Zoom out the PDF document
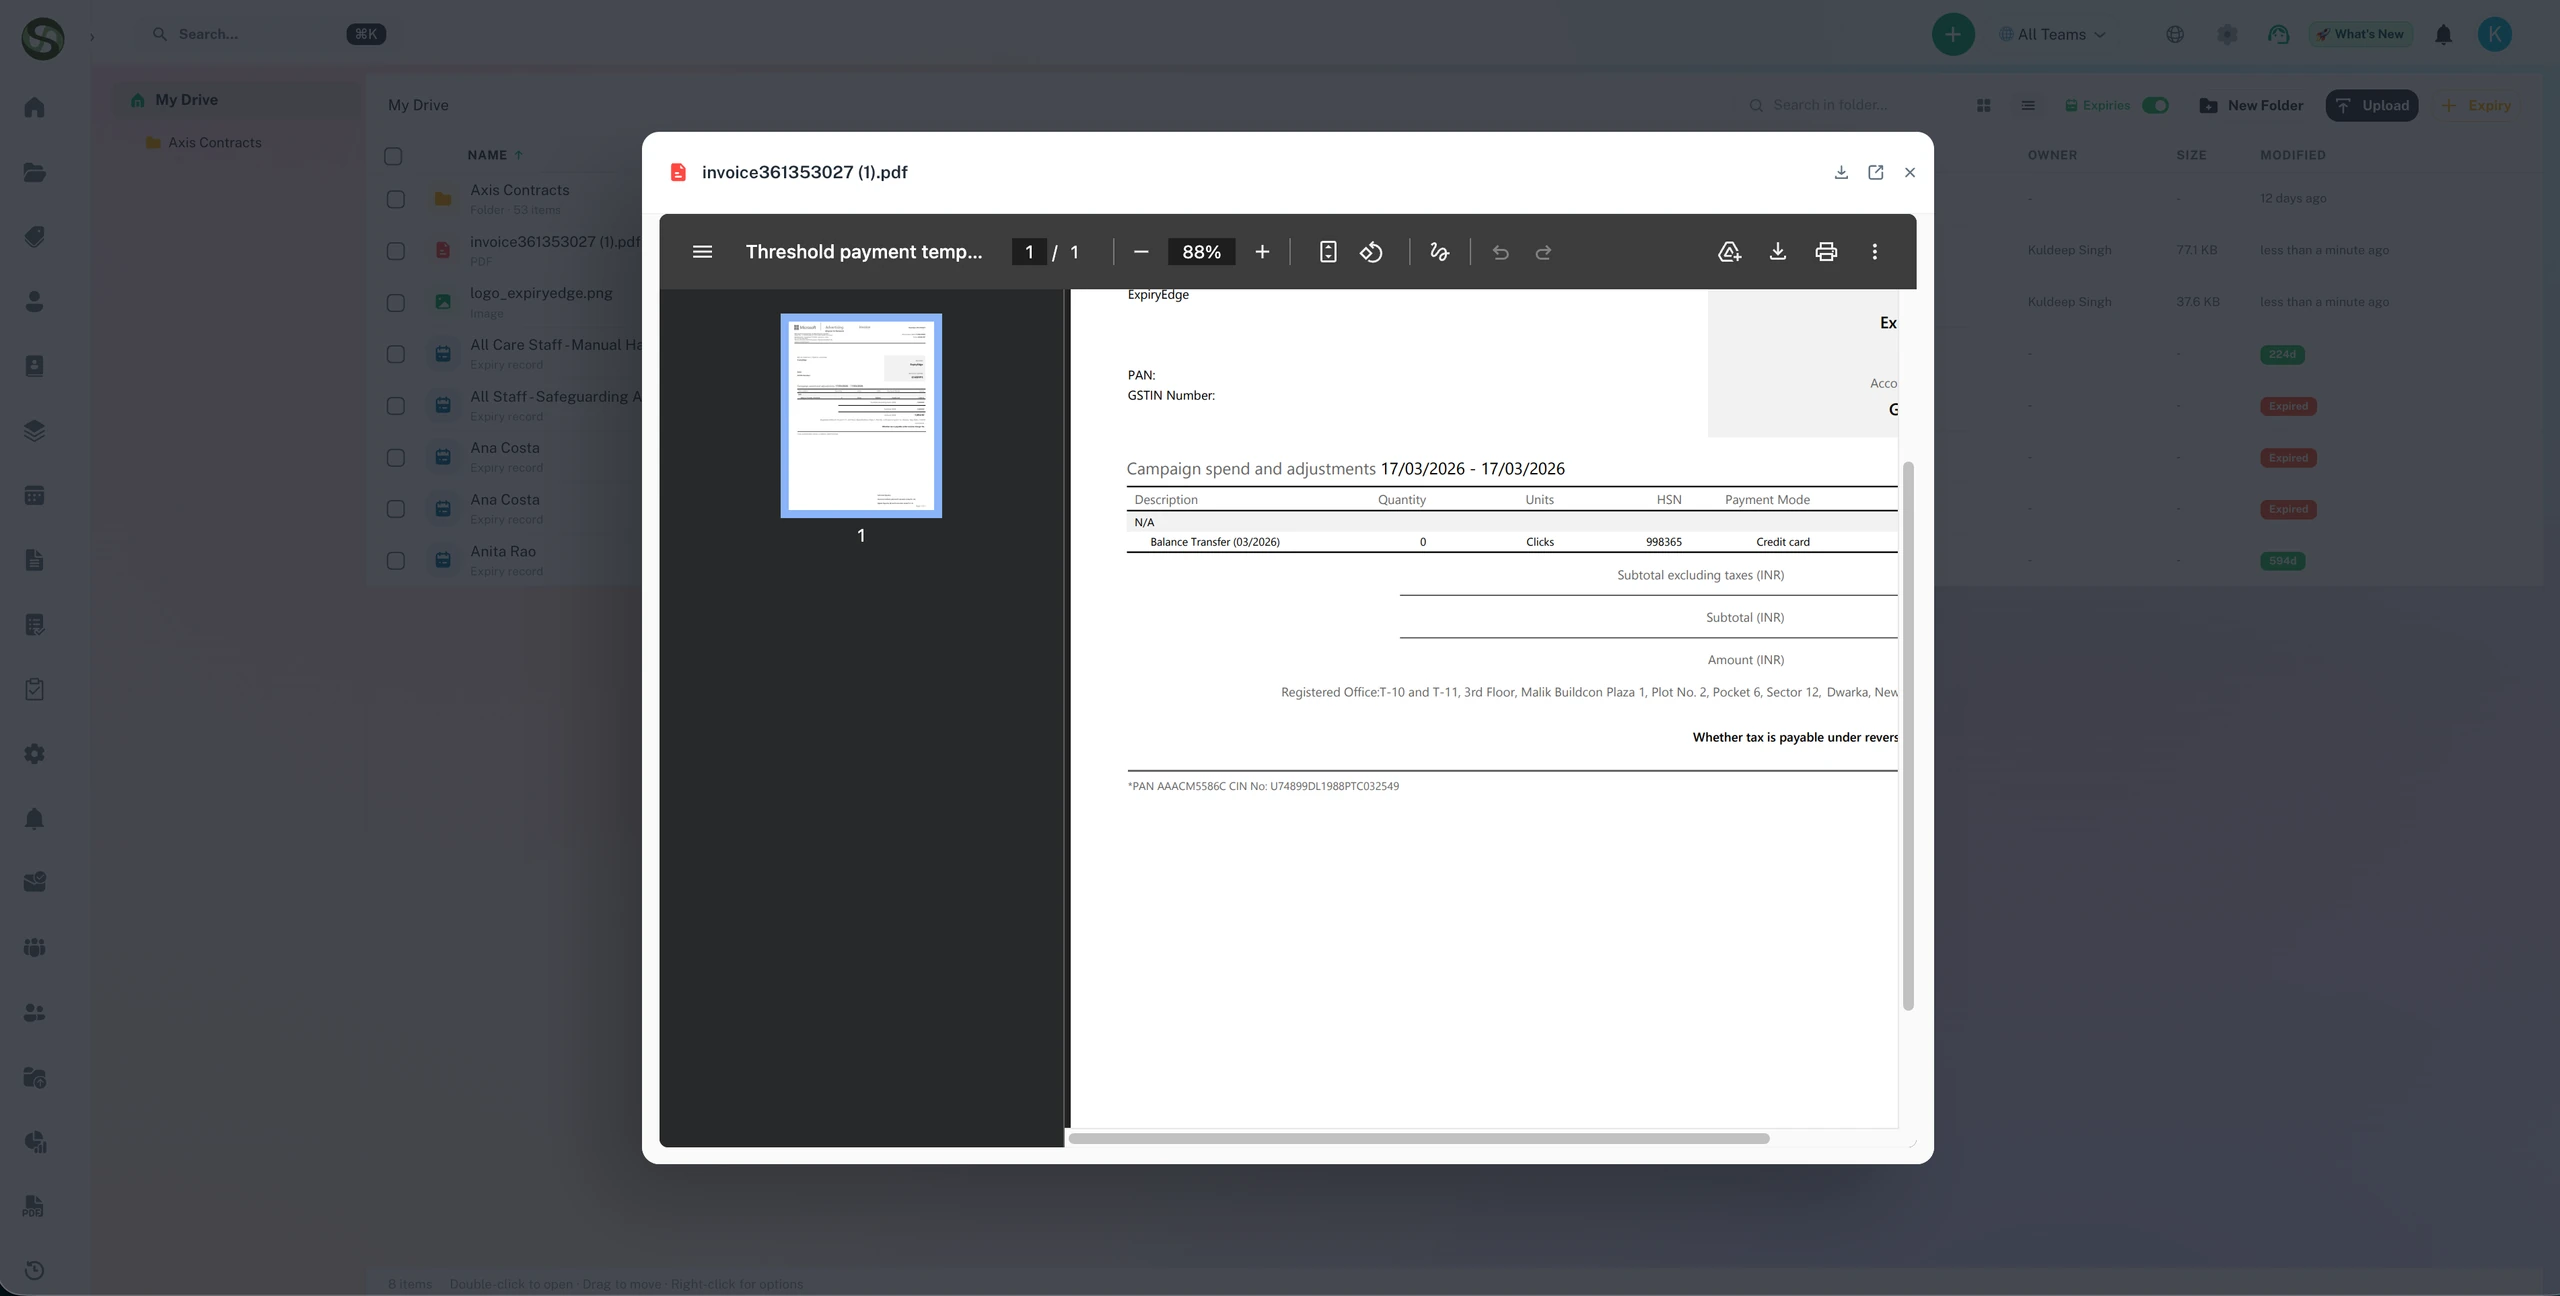Viewport: 2560px width, 1296px height. click(1141, 252)
